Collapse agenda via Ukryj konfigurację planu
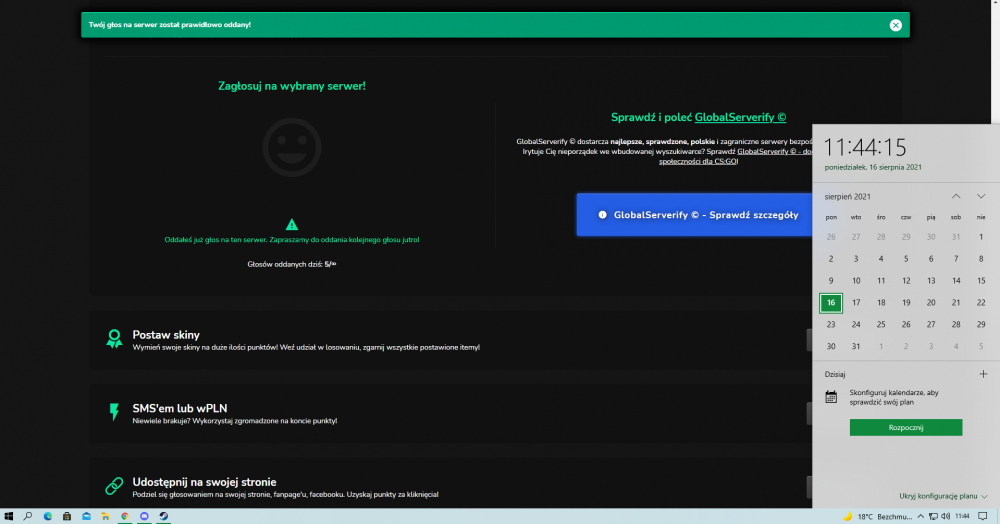The width and height of the screenshot is (1000, 524). [943, 496]
